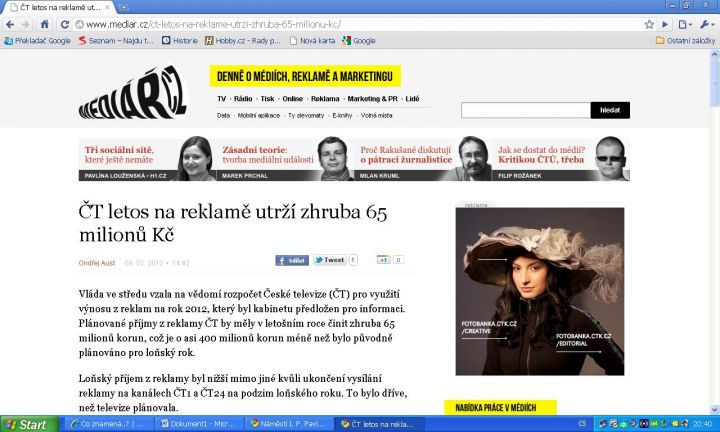Image resolution: width=720 pixels, height=432 pixels.
Task: Click scrollbar up arrow
Action: tap(714, 54)
